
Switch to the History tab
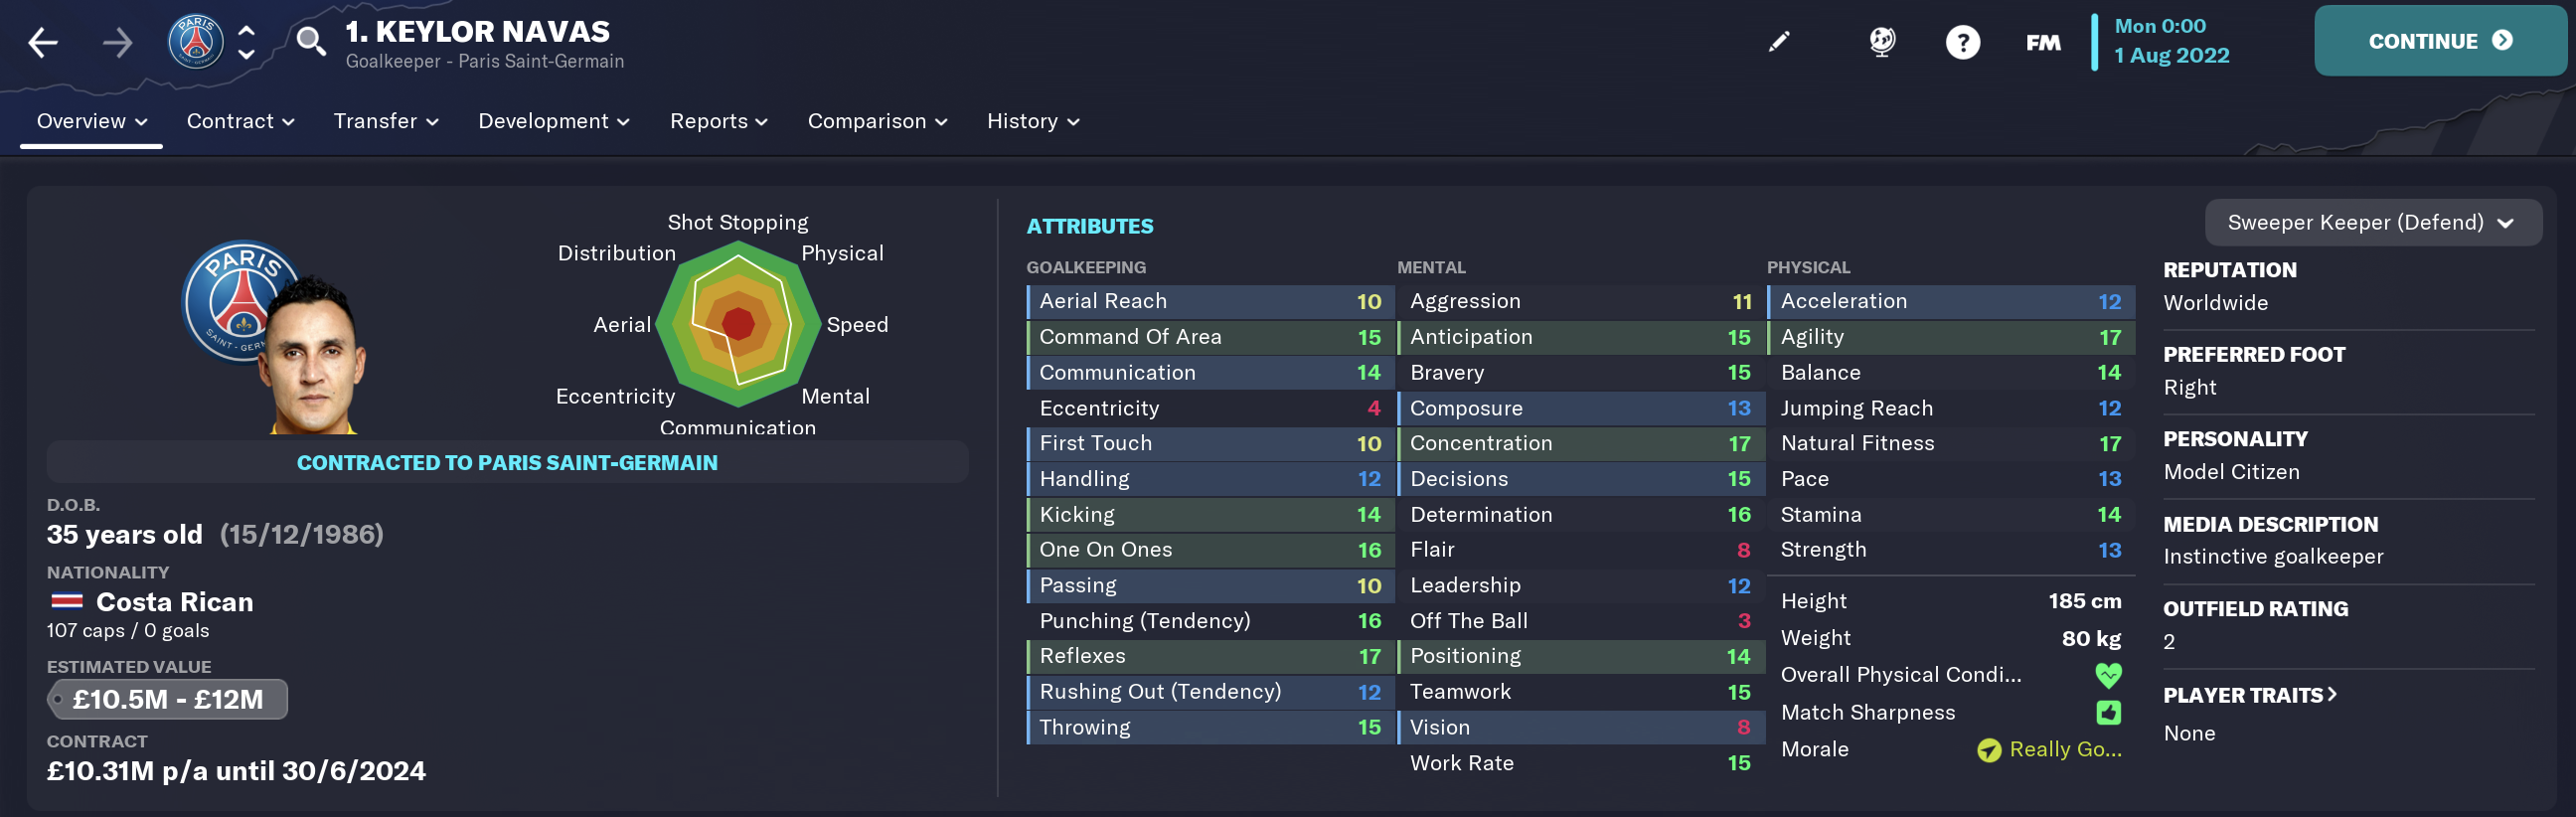click(x=1033, y=121)
